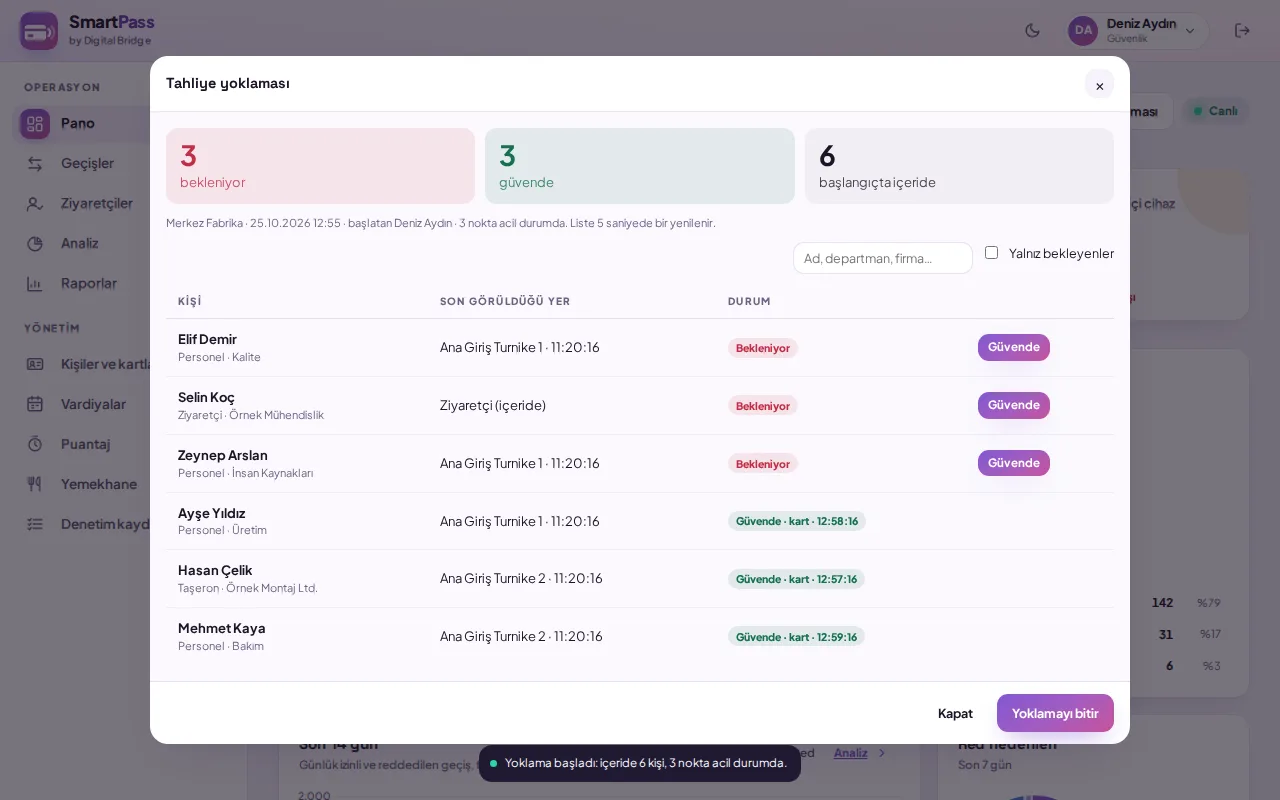Close the Tahliye yoklaması dialog with X

click(x=1099, y=85)
